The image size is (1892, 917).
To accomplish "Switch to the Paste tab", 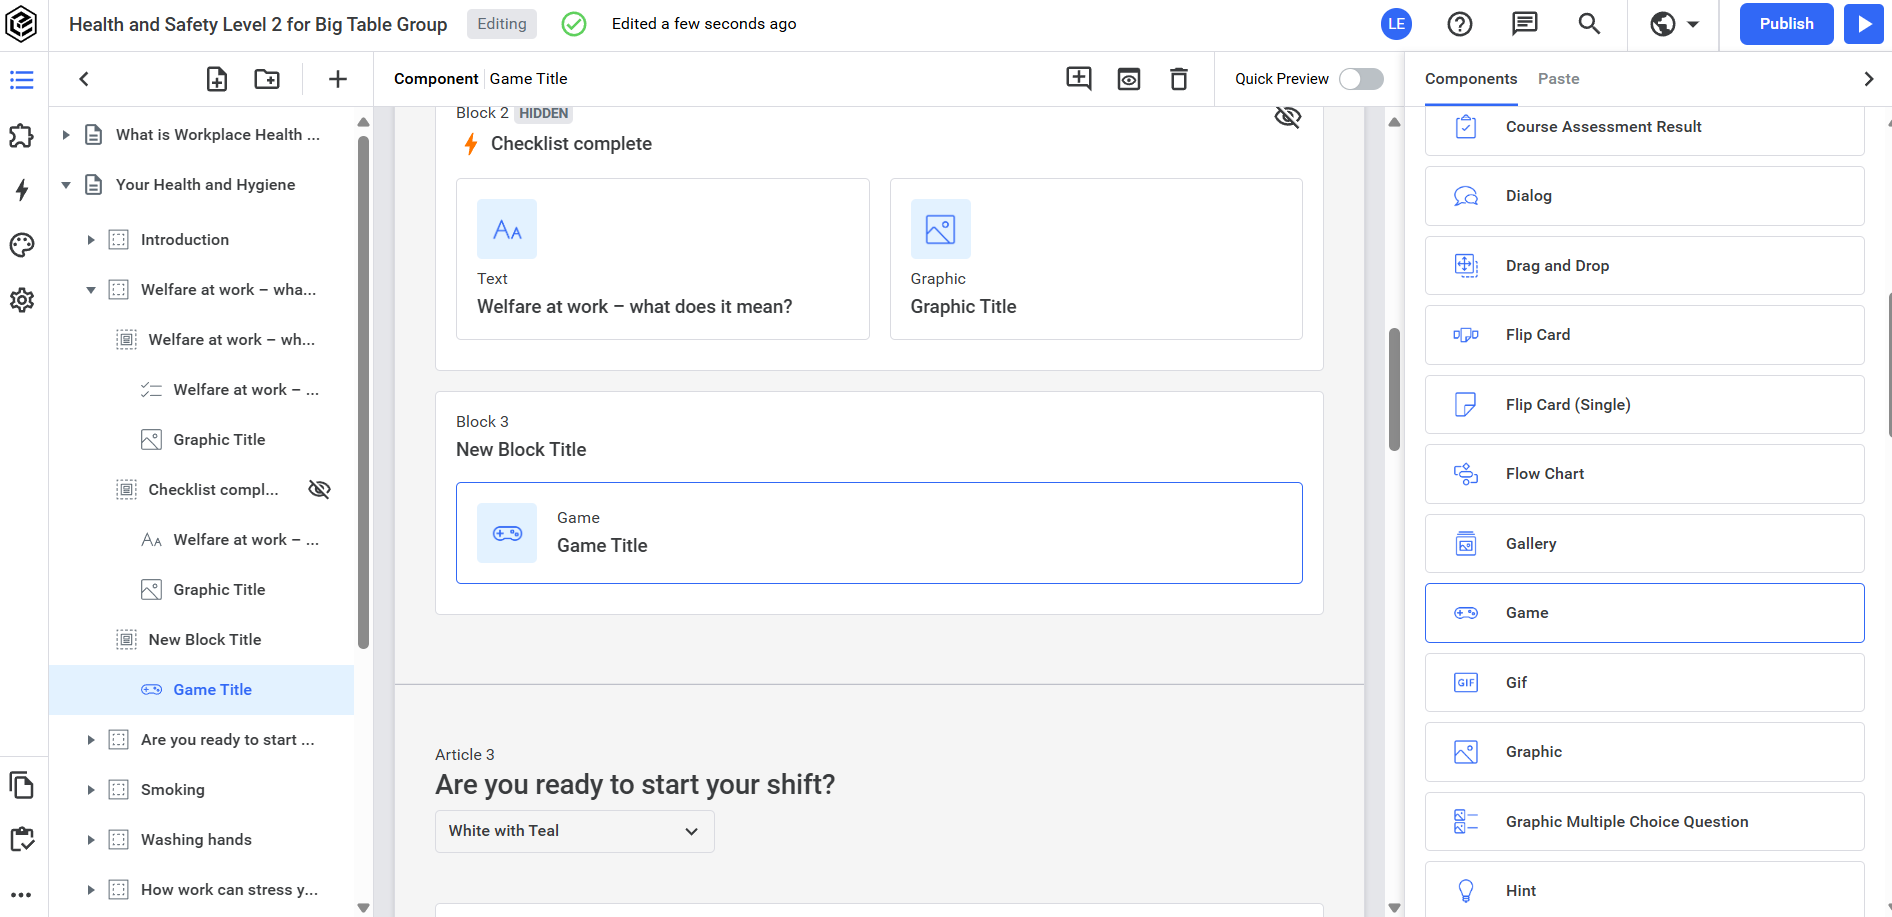I will pos(1558,79).
